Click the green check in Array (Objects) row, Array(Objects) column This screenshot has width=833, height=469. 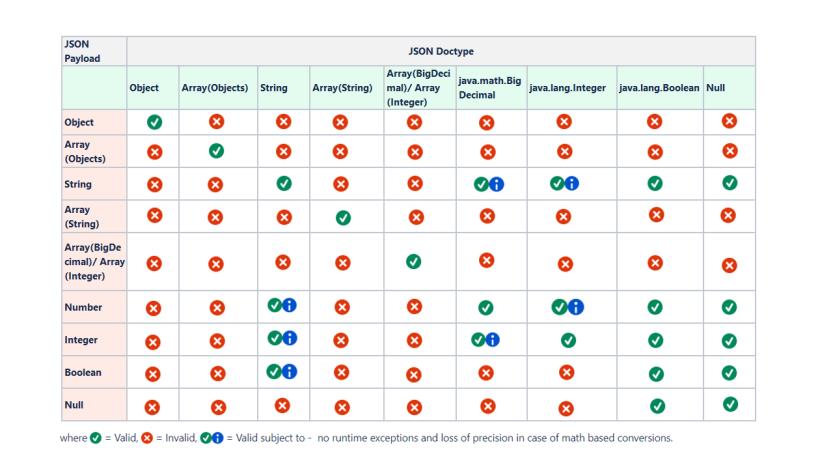coord(216,152)
